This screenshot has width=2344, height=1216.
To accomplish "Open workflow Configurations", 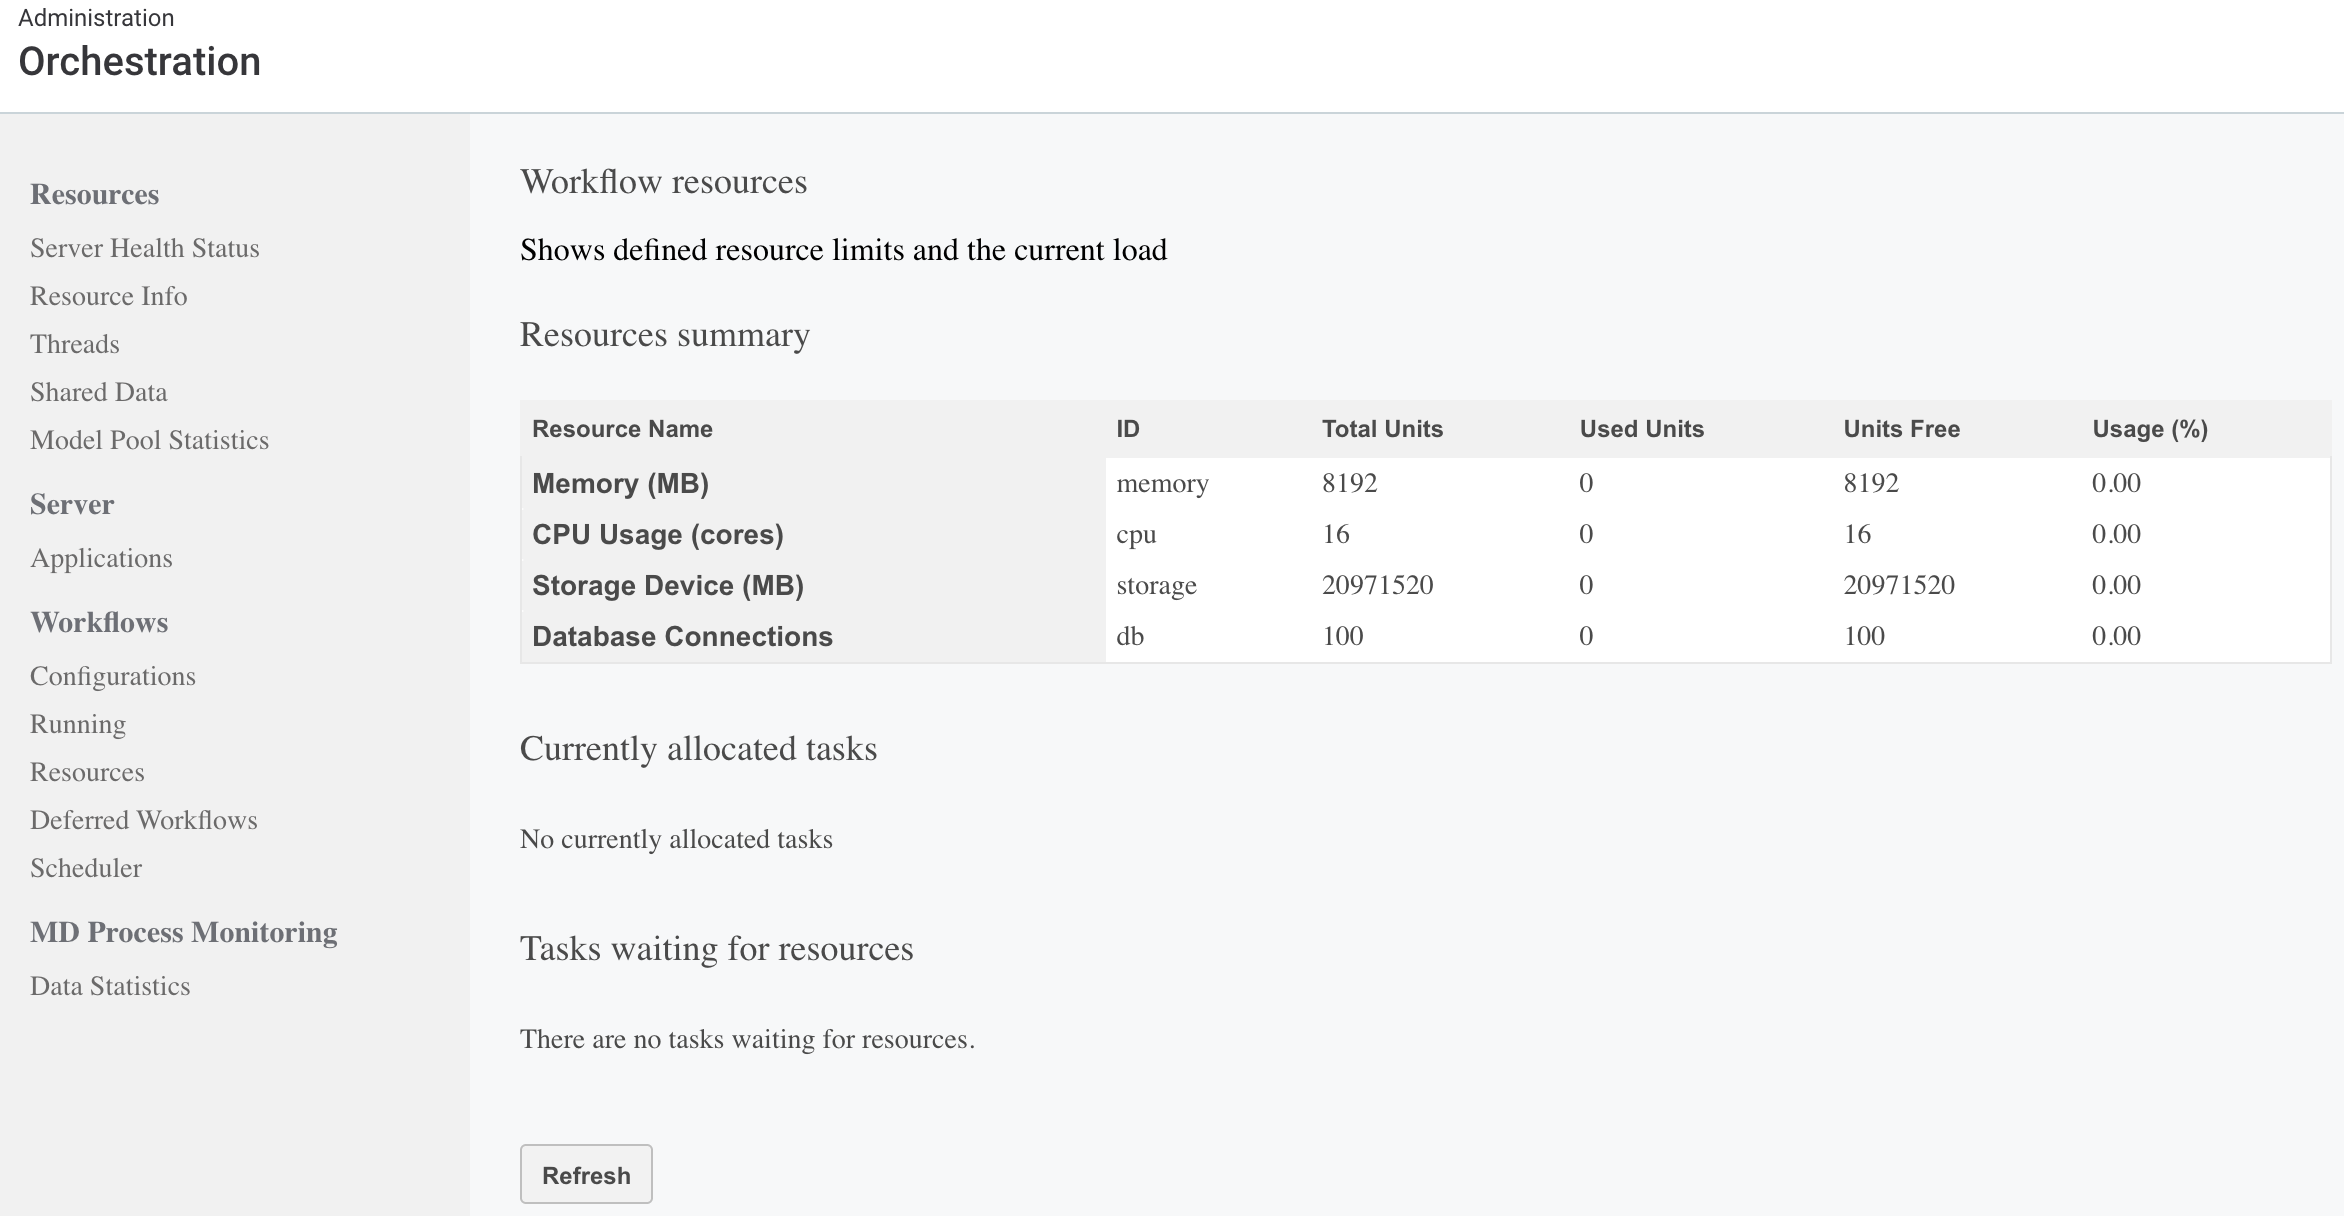I will coord(113,676).
